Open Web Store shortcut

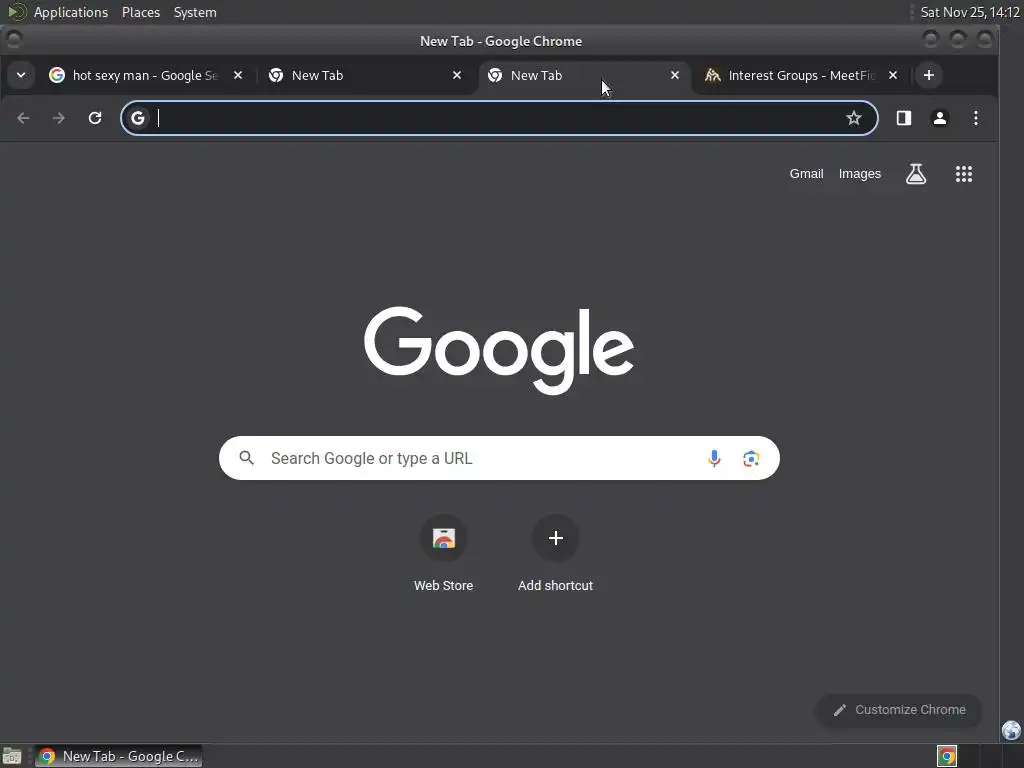(443, 554)
